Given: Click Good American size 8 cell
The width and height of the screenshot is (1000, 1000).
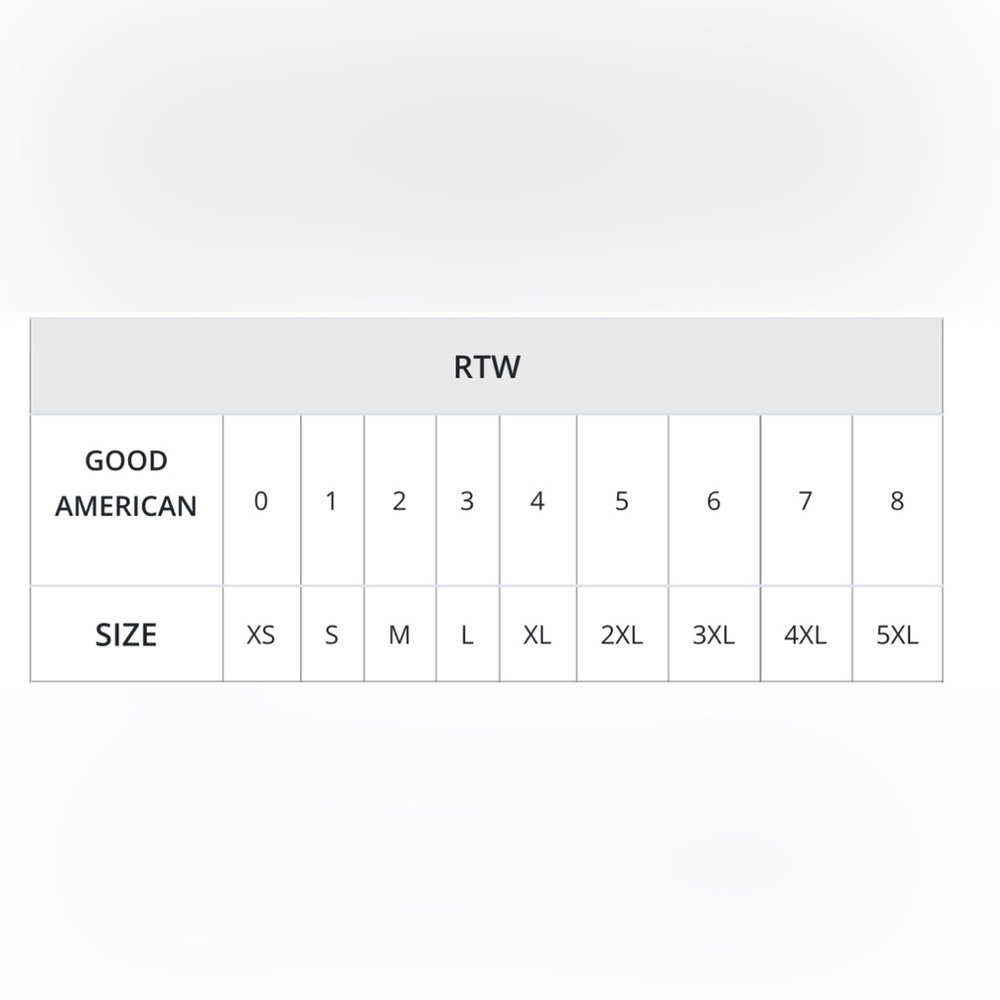Looking at the screenshot, I should pyautogui.click(x=897, y=501).
